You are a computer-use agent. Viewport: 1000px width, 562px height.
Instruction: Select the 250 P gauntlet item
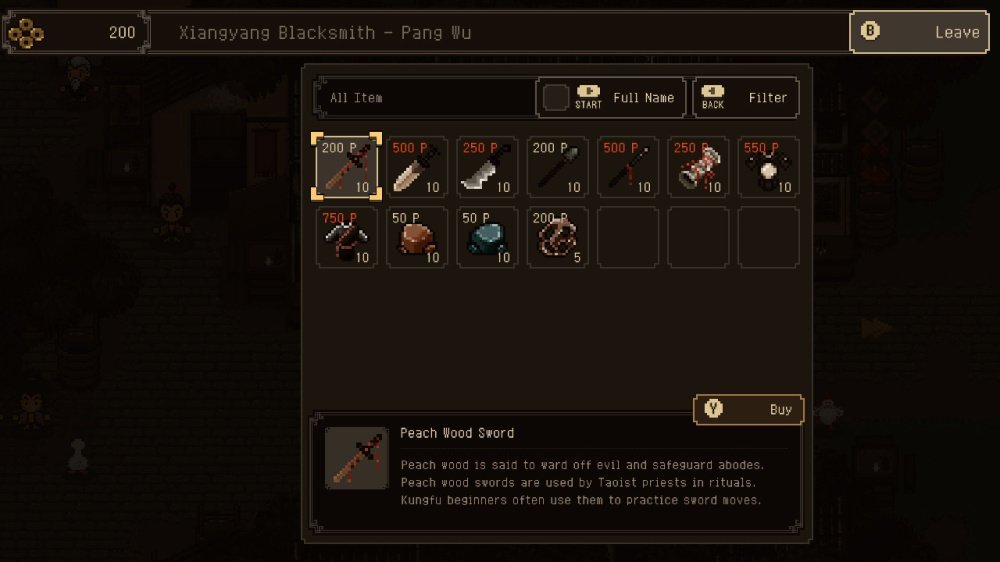(x=698, y=167)
